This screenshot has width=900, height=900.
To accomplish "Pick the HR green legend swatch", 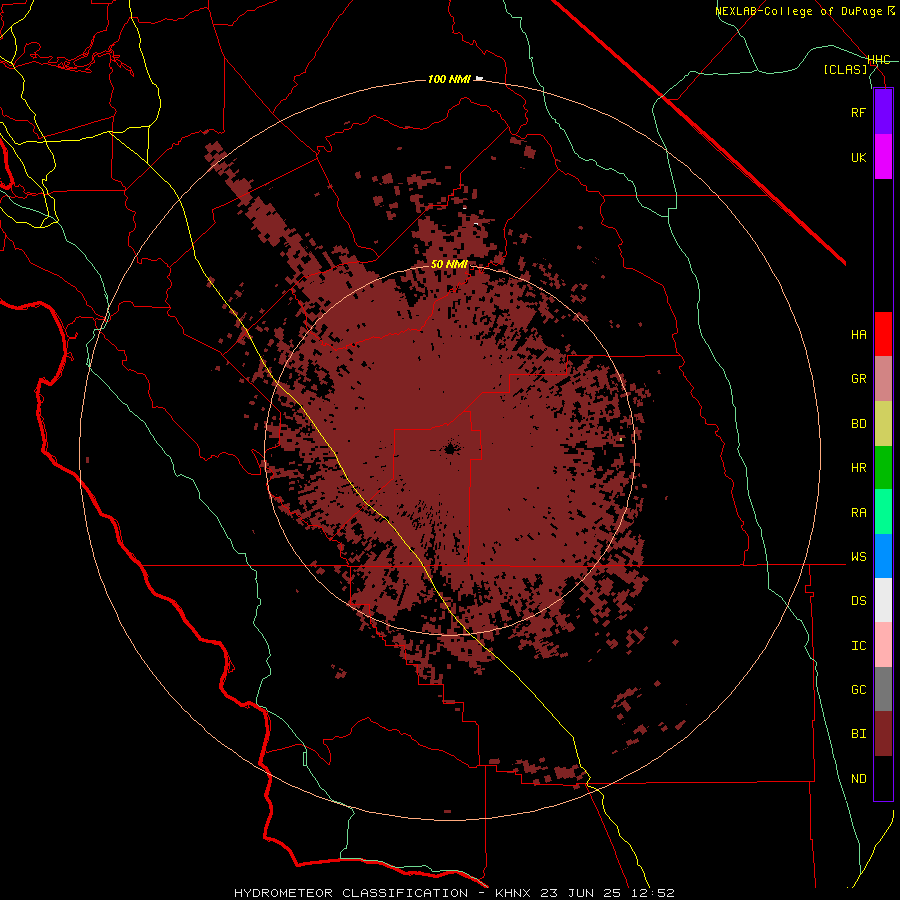I will 883,468.
